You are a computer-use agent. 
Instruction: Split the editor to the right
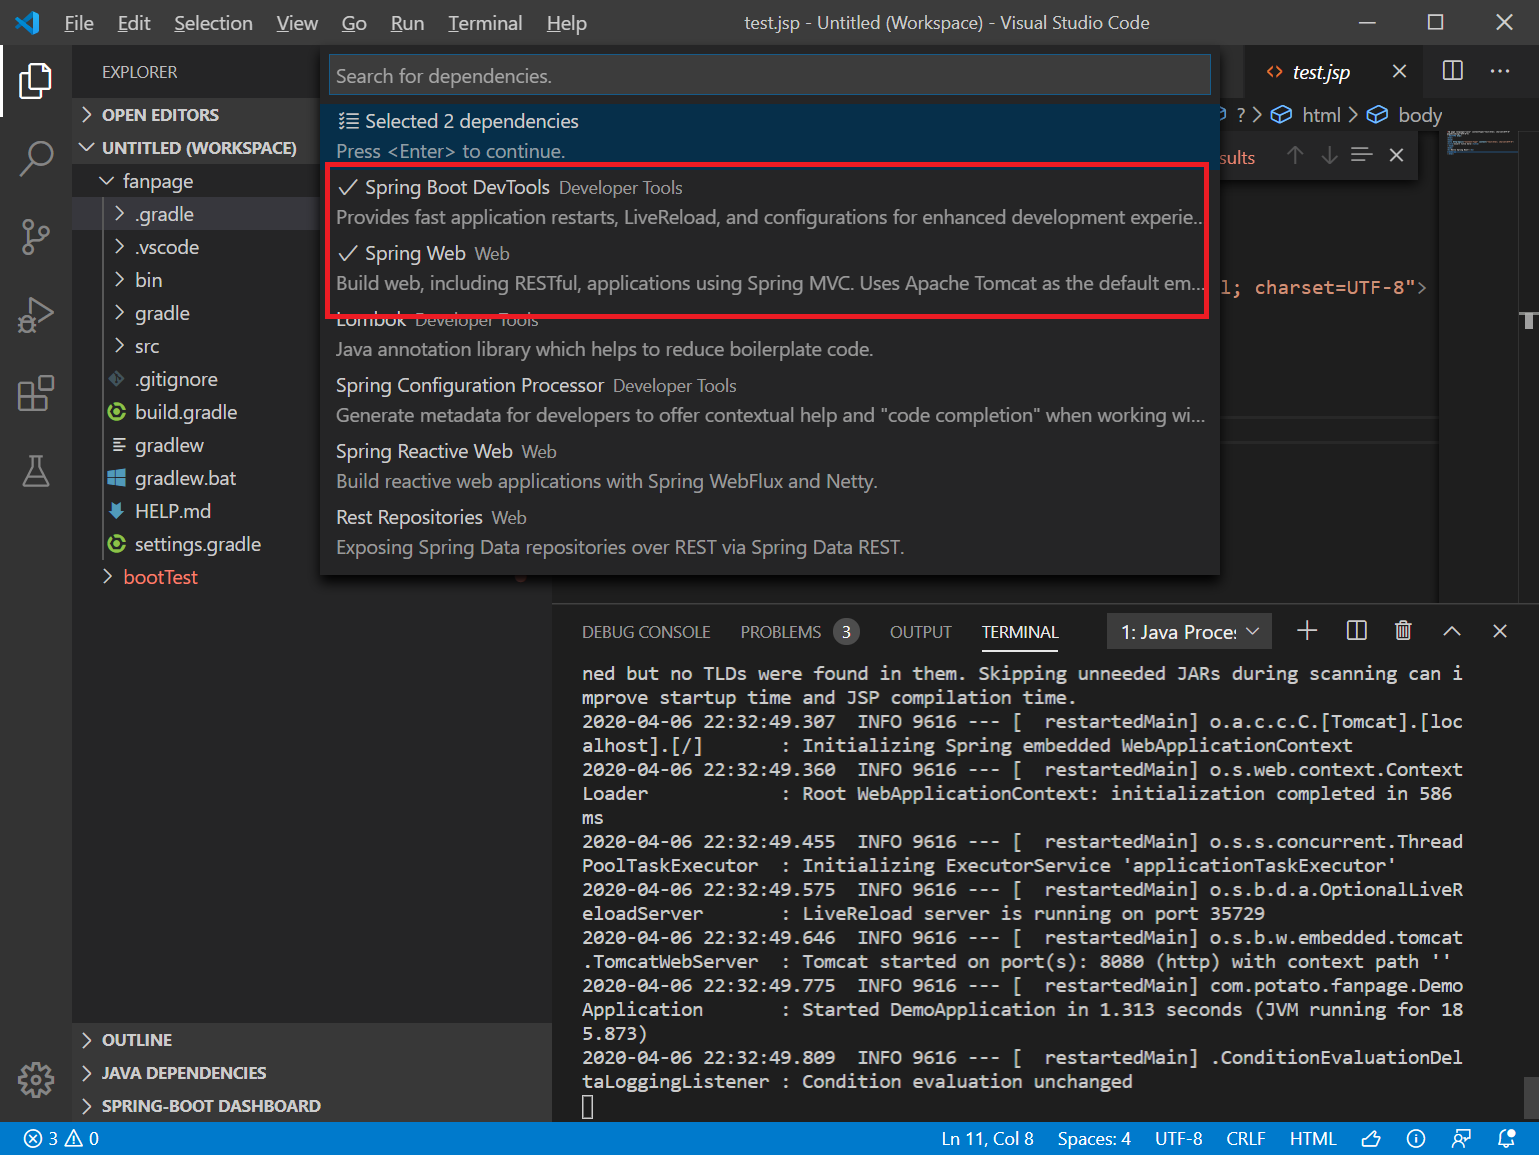point(1453,71)
